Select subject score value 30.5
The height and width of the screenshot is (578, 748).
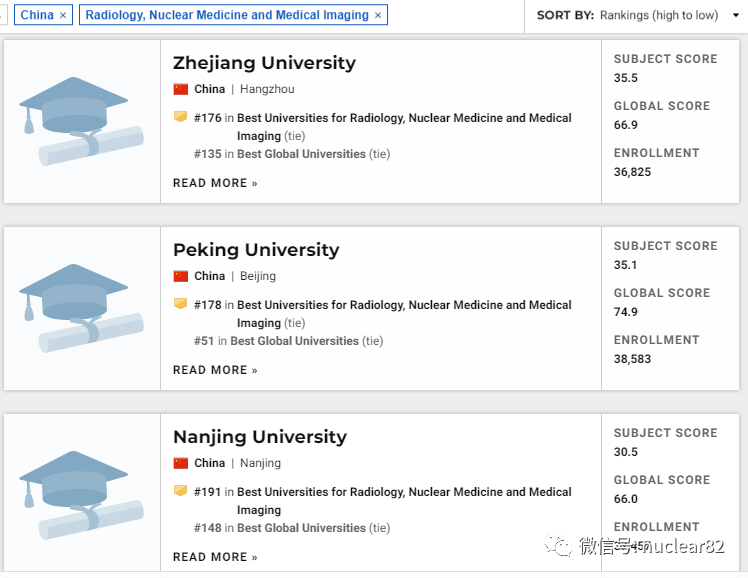click(x=625, y=452)
